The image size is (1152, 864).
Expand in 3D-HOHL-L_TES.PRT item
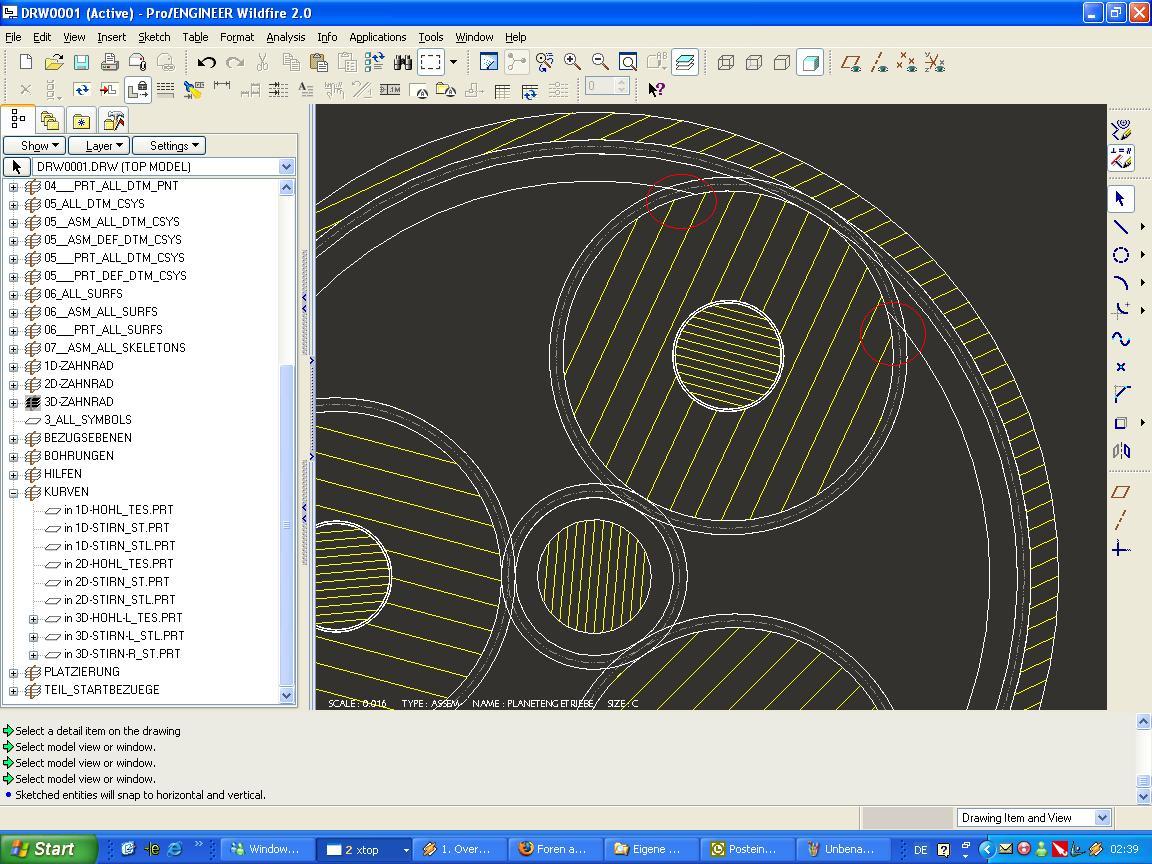[33, 619]
